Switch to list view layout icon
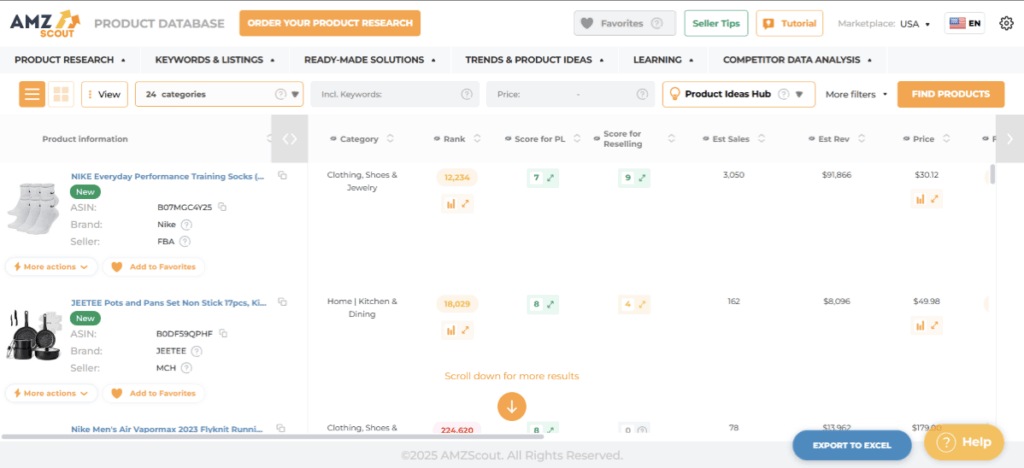The width and height of the screenshot is (1024, 468). (33, 95)
